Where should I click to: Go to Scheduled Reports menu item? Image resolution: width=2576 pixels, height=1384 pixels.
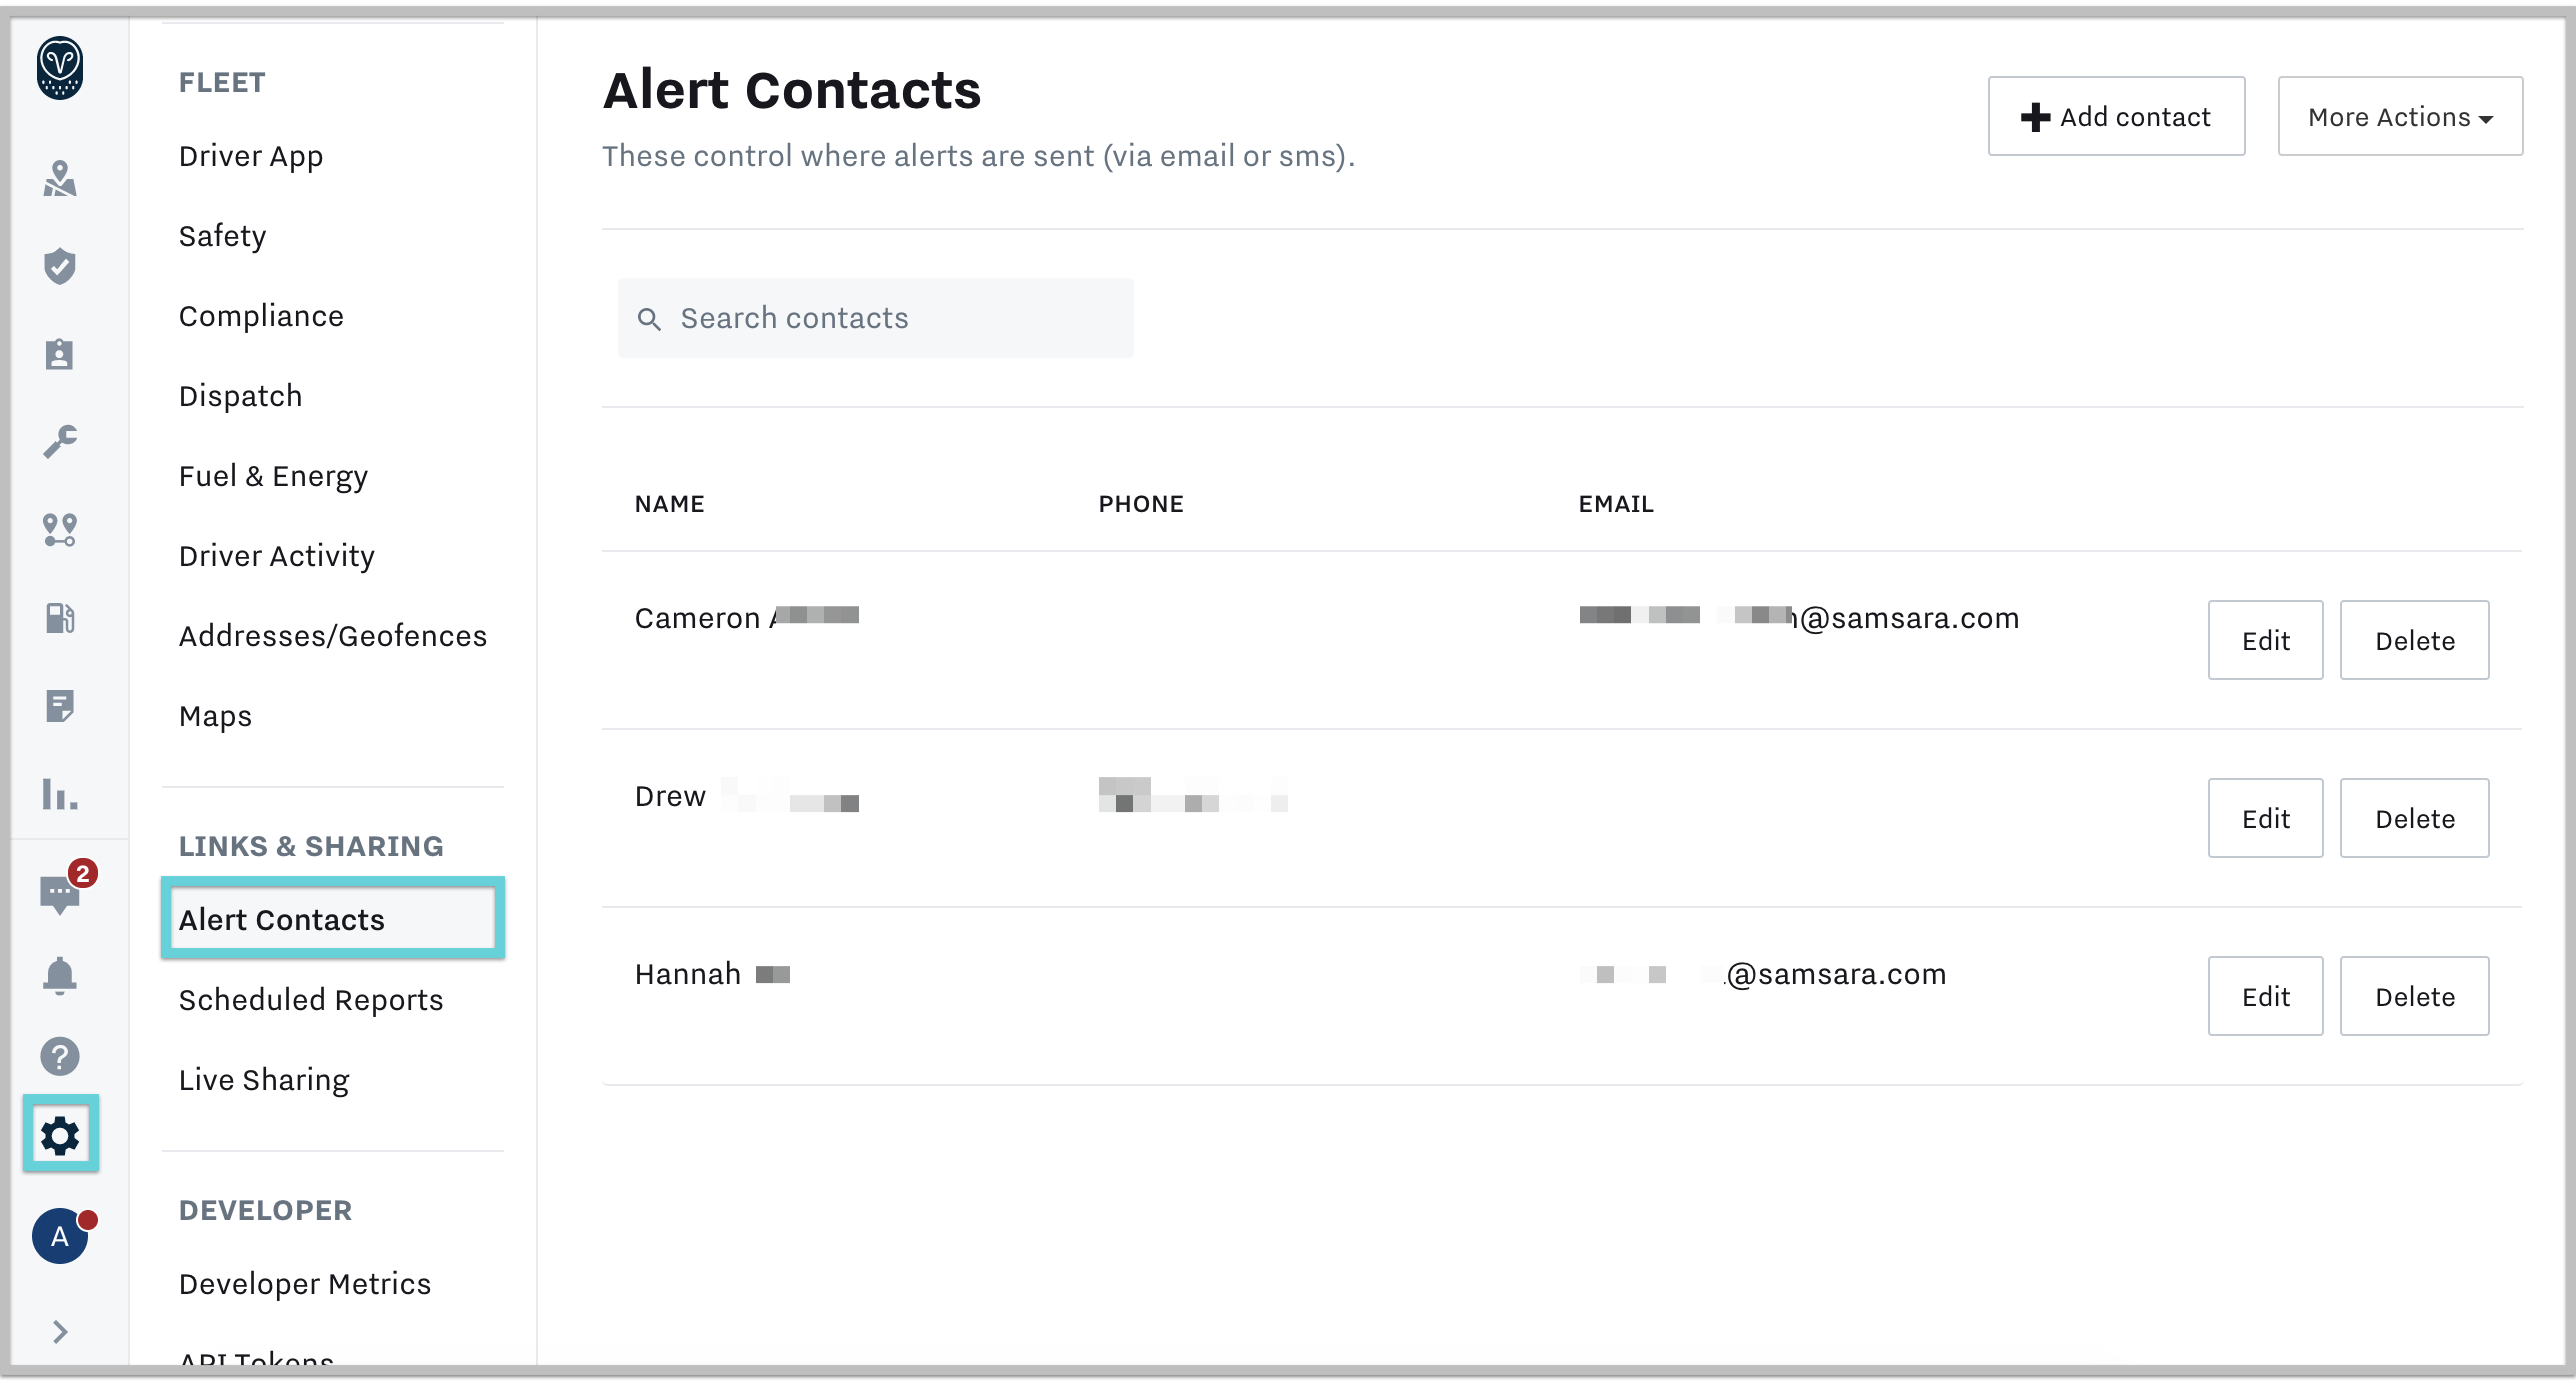point(311,1000)
